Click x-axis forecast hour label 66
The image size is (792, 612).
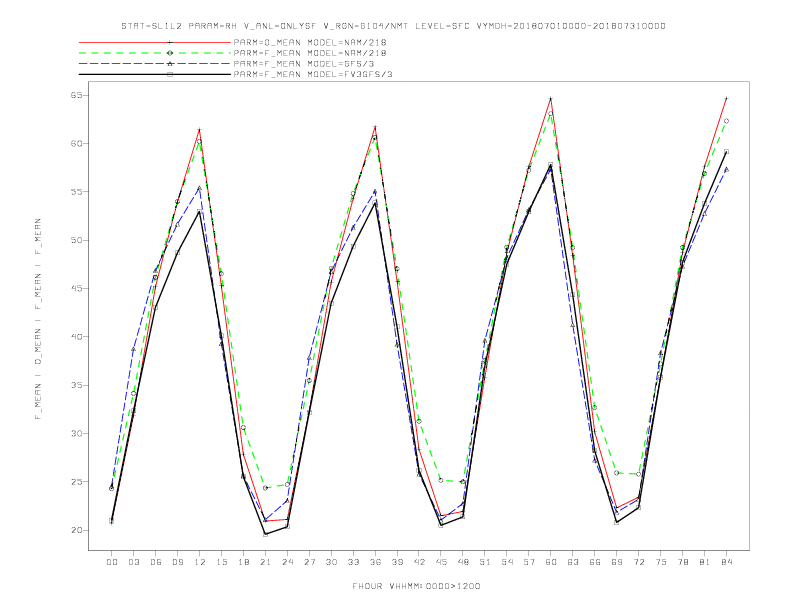click(595, 562)
